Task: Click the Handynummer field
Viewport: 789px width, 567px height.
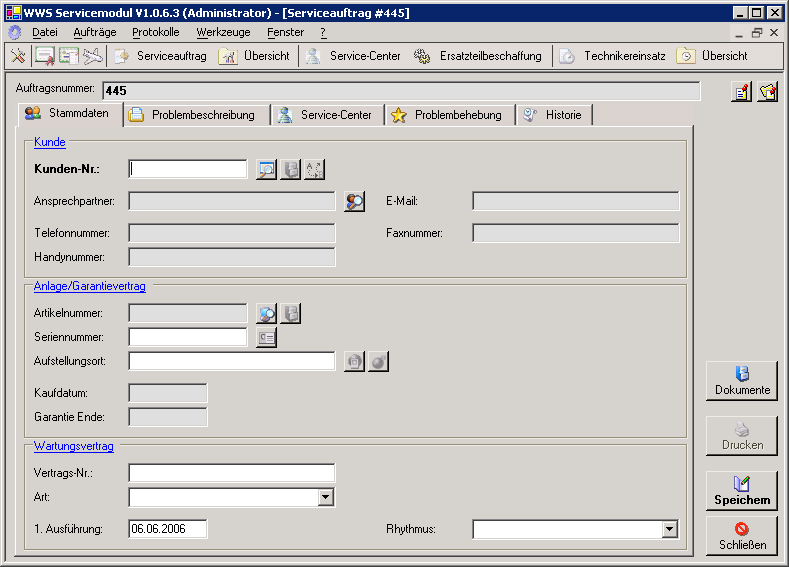Action: pos(232,257)
